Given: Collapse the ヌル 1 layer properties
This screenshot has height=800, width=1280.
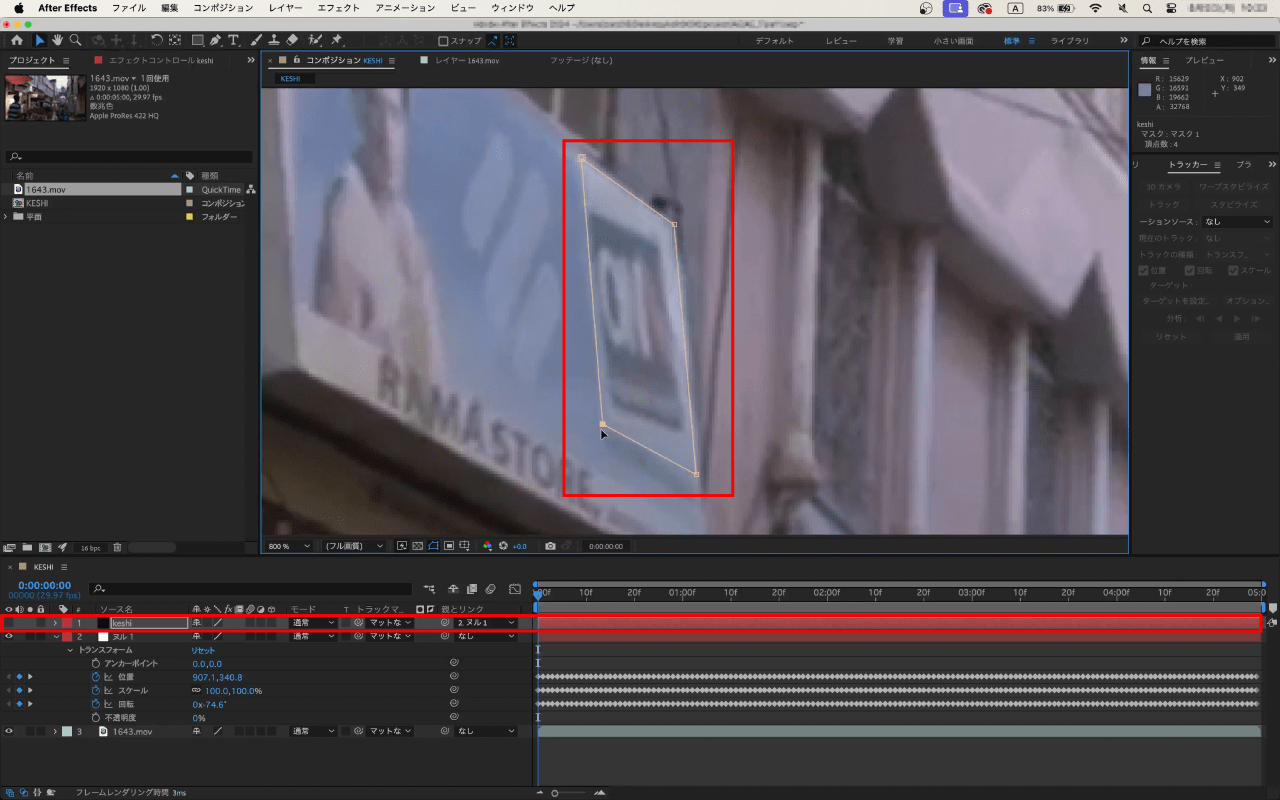Looking at the screenshot, I should [x=55, y=636].
